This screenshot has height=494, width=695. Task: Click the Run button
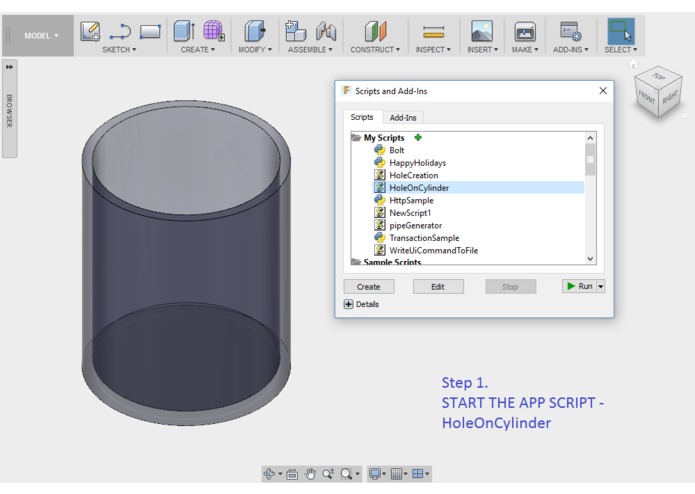pyautogui.click(x=579, y=287)
